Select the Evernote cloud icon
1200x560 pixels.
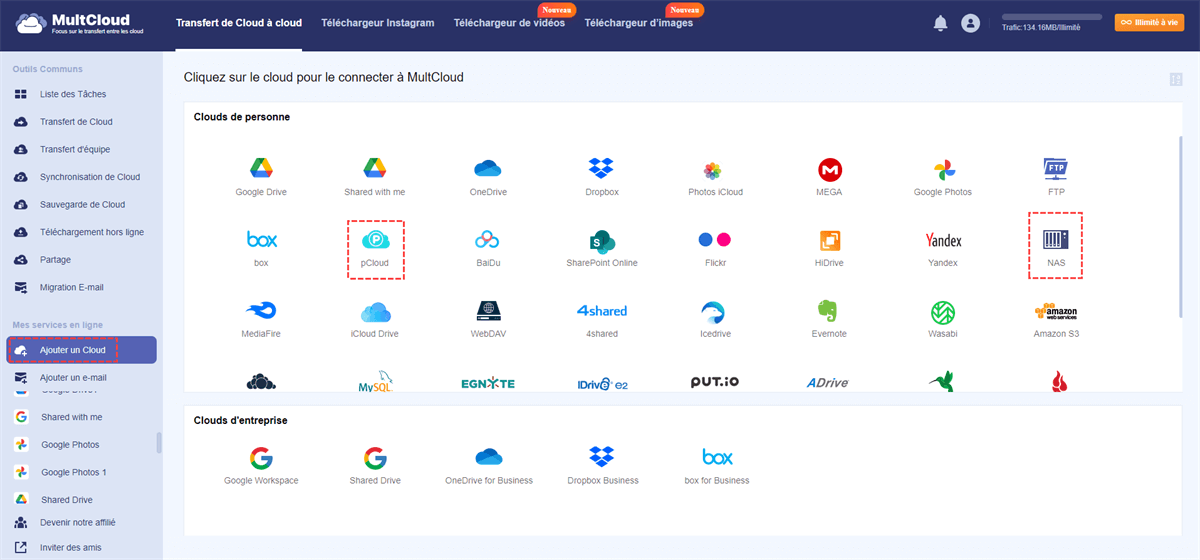pos(829,311)
